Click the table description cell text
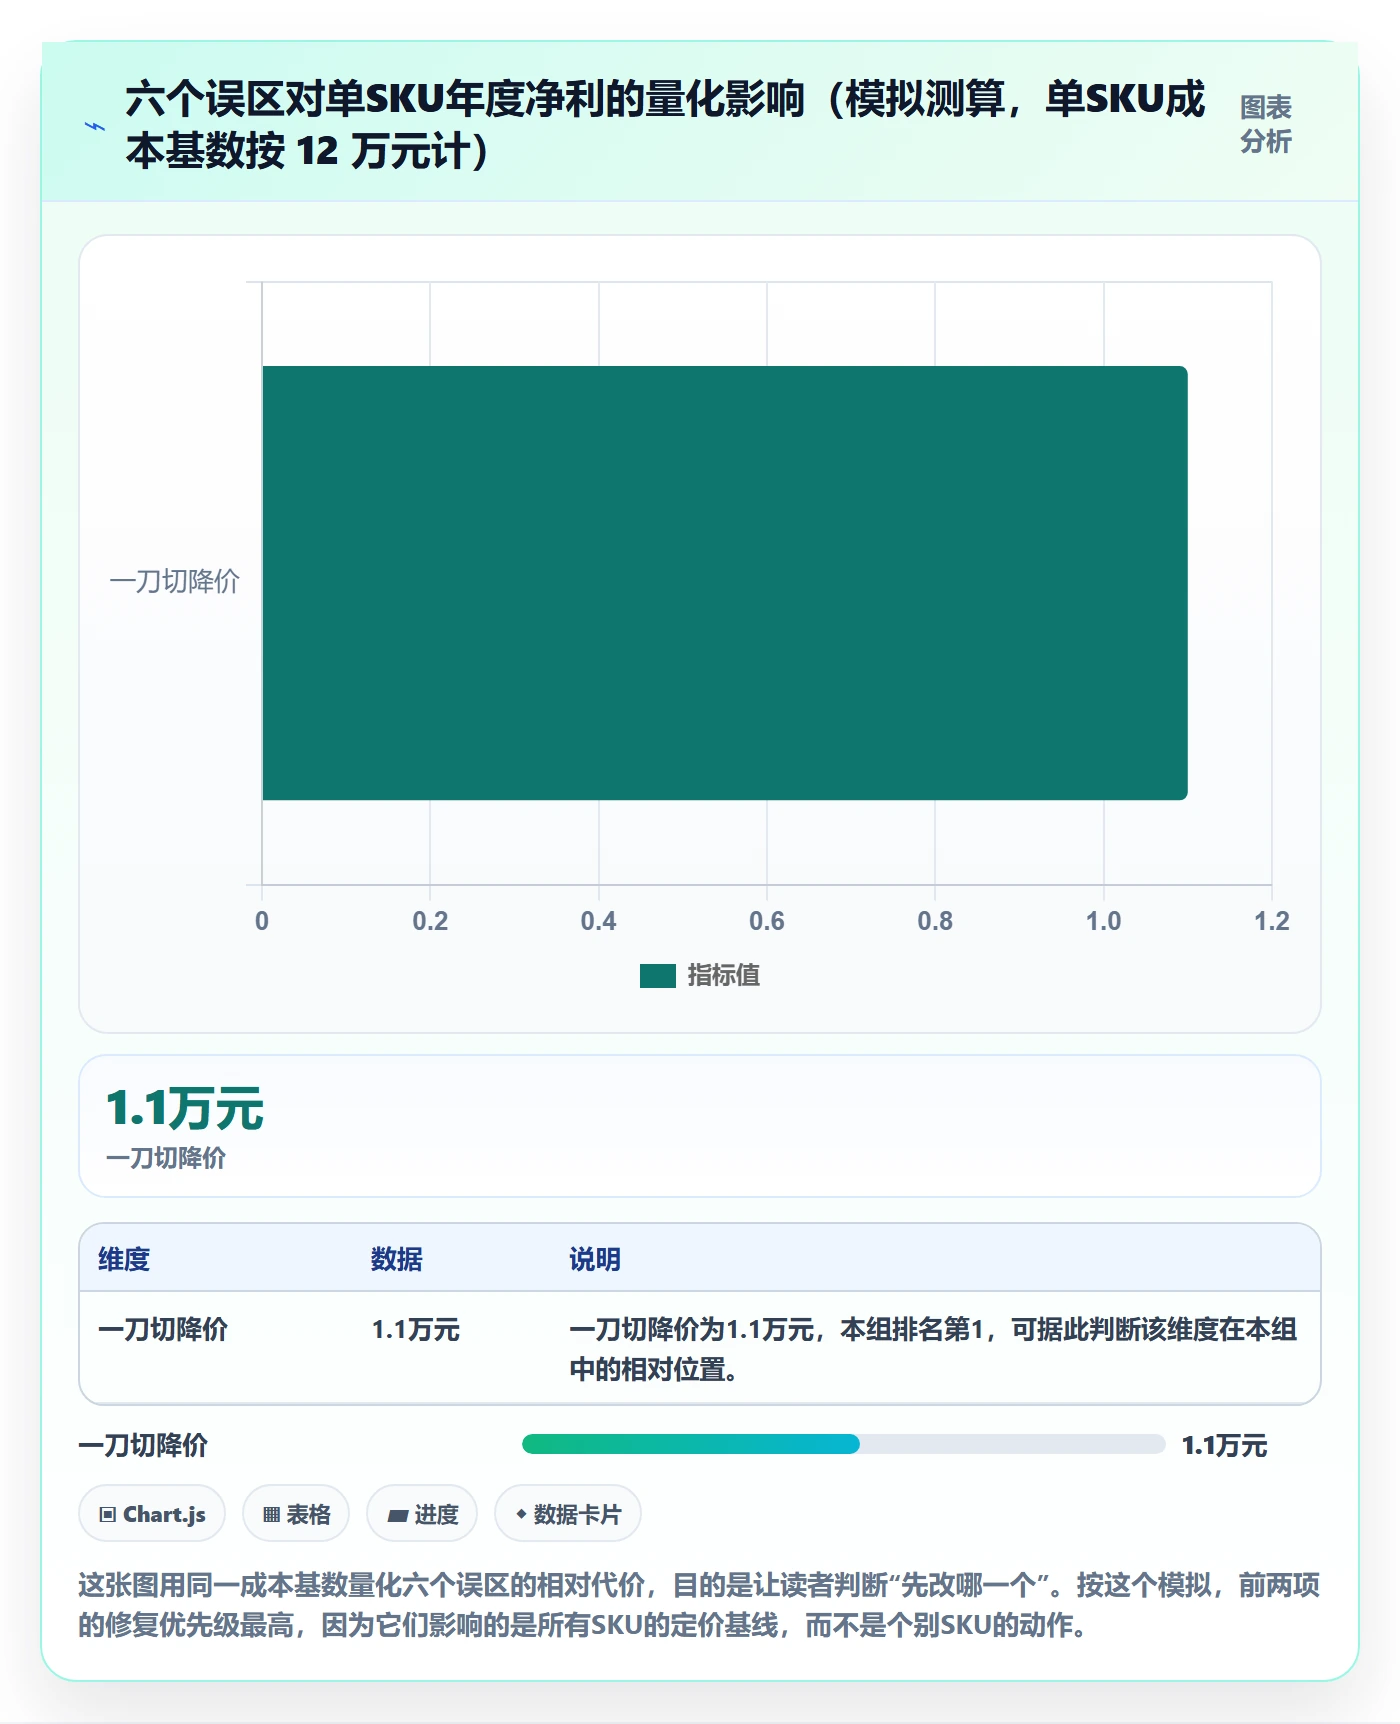 [x=934, y=1349]
